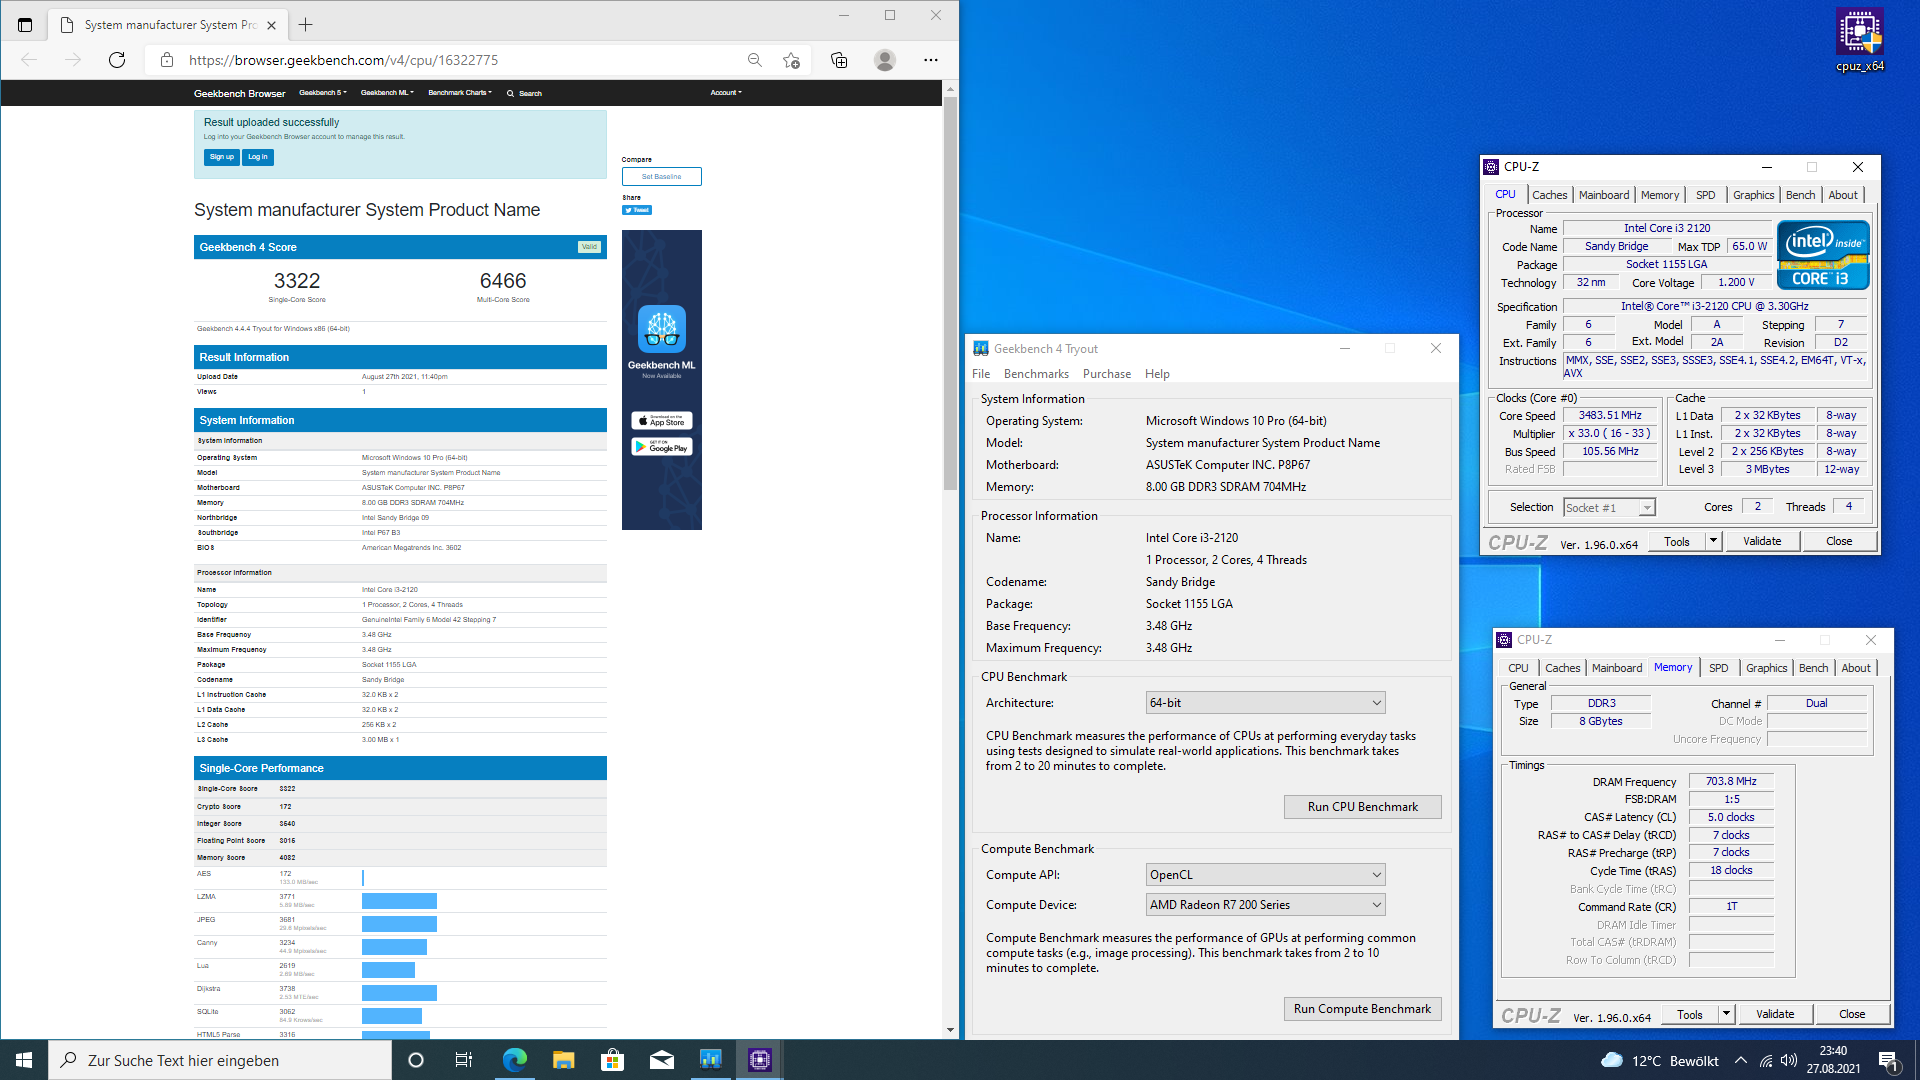Open the browser profile avatar
Screen dimensions: 1920x1080
(885, 60)
